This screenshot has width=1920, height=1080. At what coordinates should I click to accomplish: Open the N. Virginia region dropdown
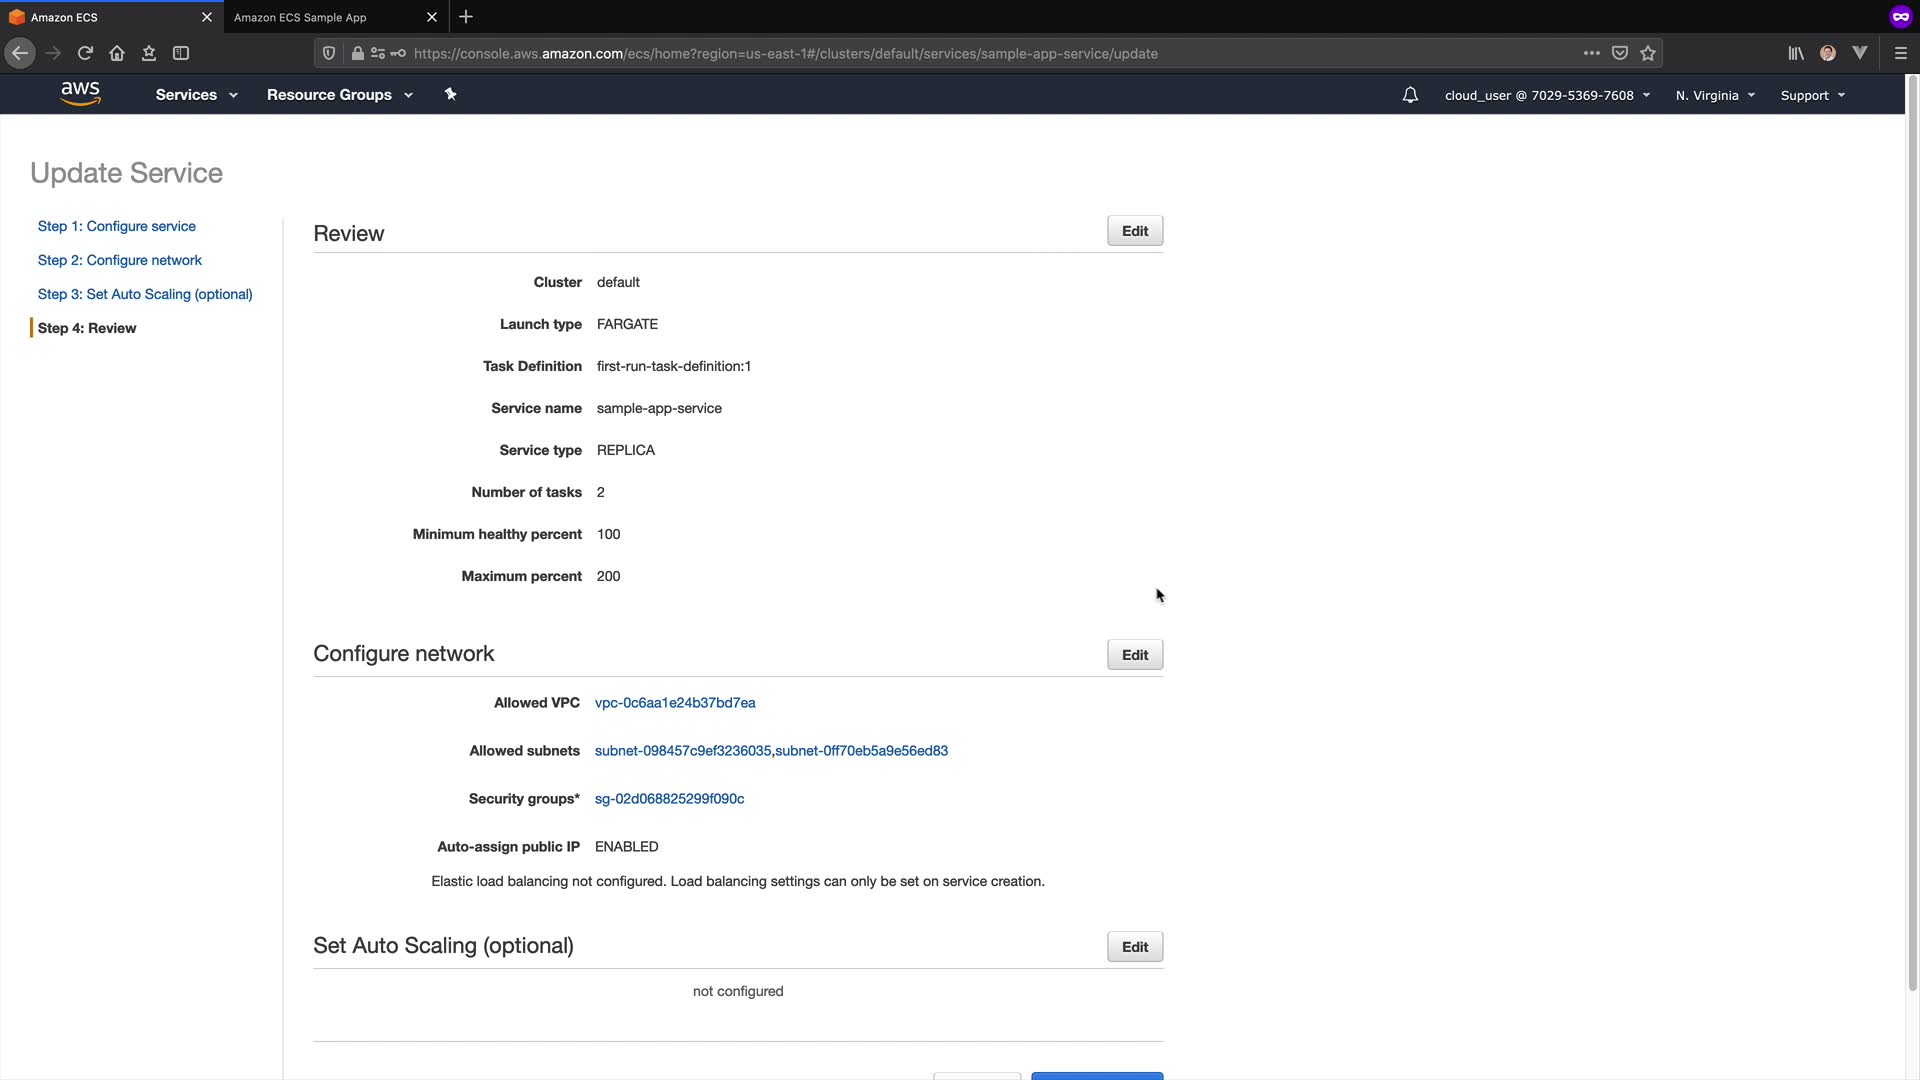(1715, 95)
